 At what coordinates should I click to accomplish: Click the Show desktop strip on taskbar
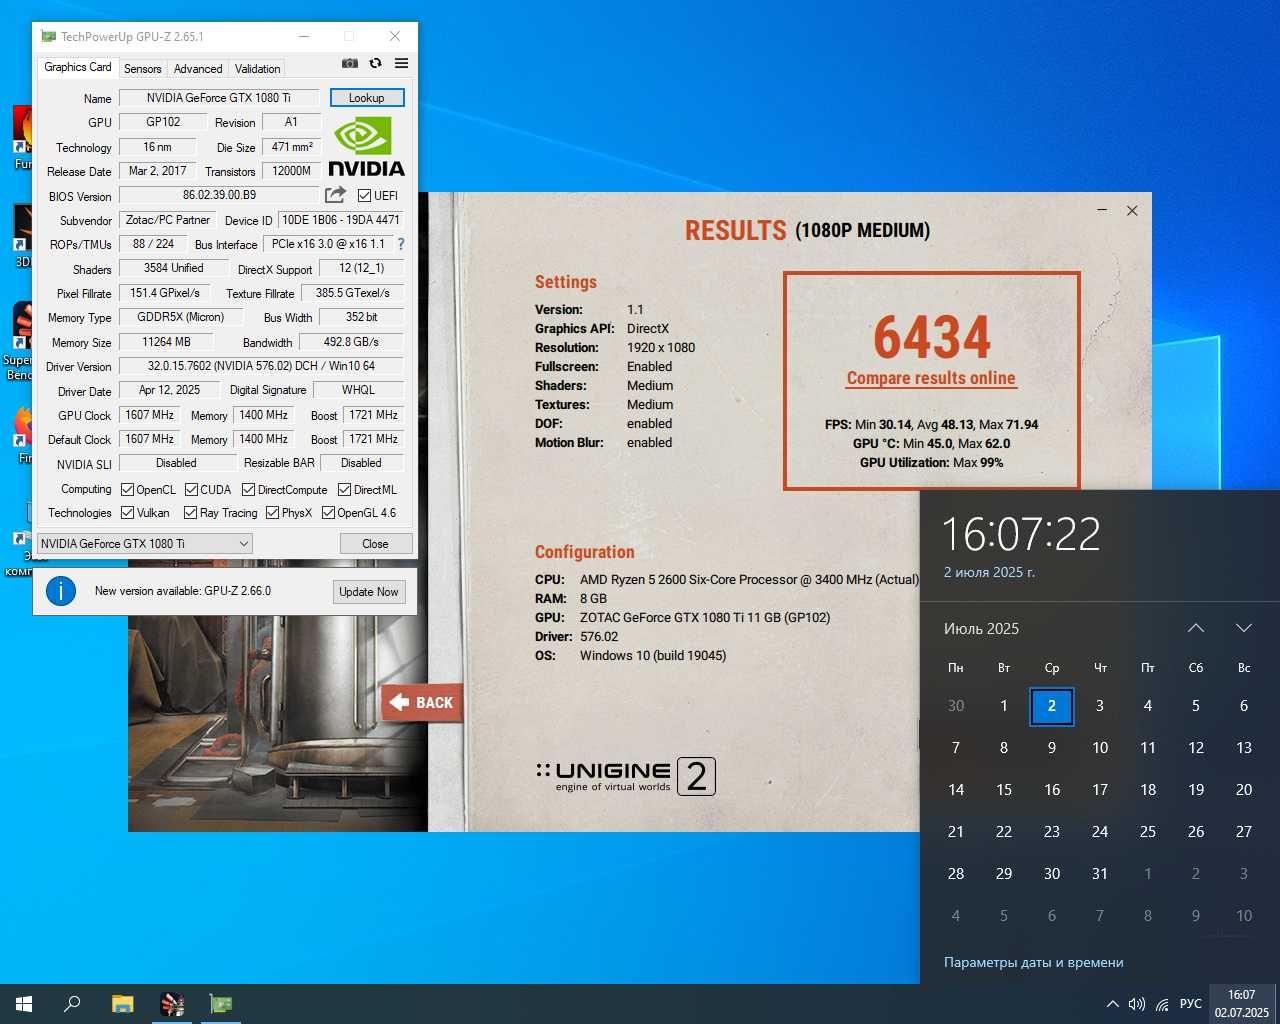click(x=1277, y=1004)
